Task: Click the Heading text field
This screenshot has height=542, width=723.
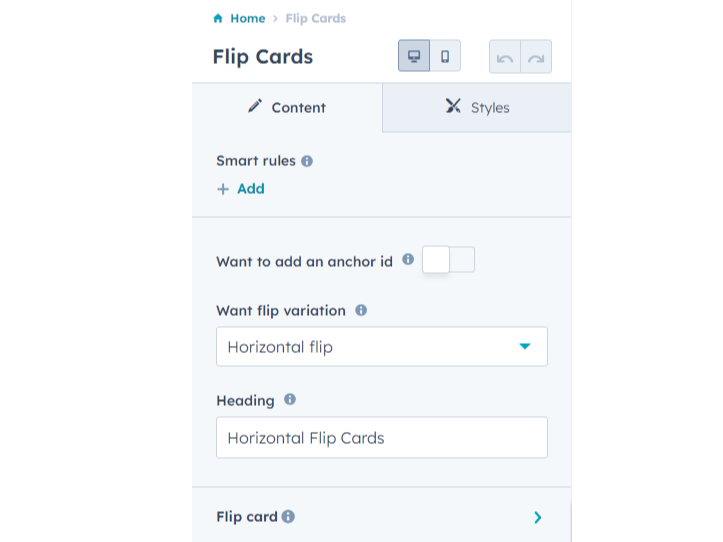Action: click(x=381, y=438)
